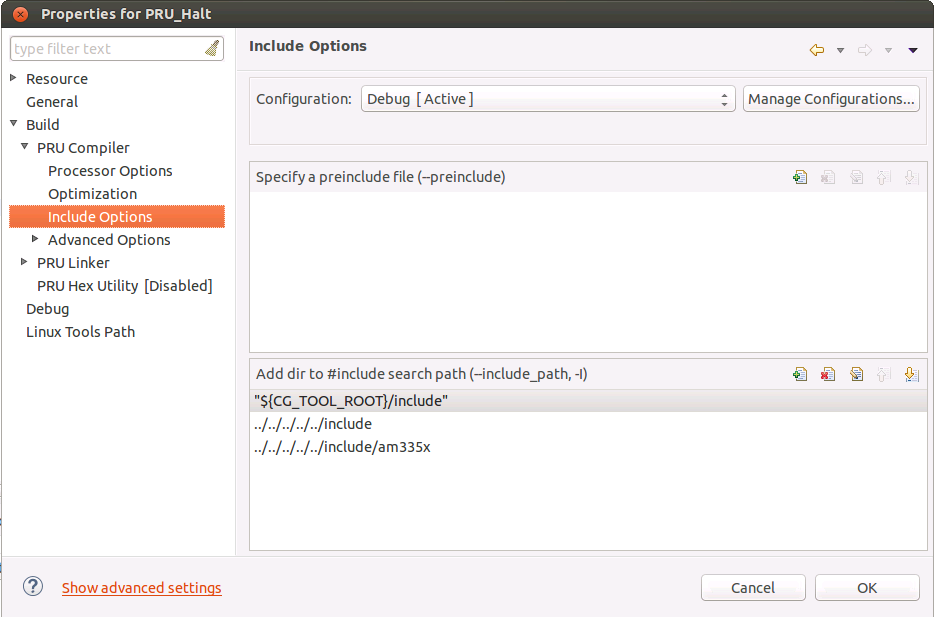This screenshot has height=617, width=934.
Task: Select Processor Options in the sidebar
Action: tap(110, 170)
